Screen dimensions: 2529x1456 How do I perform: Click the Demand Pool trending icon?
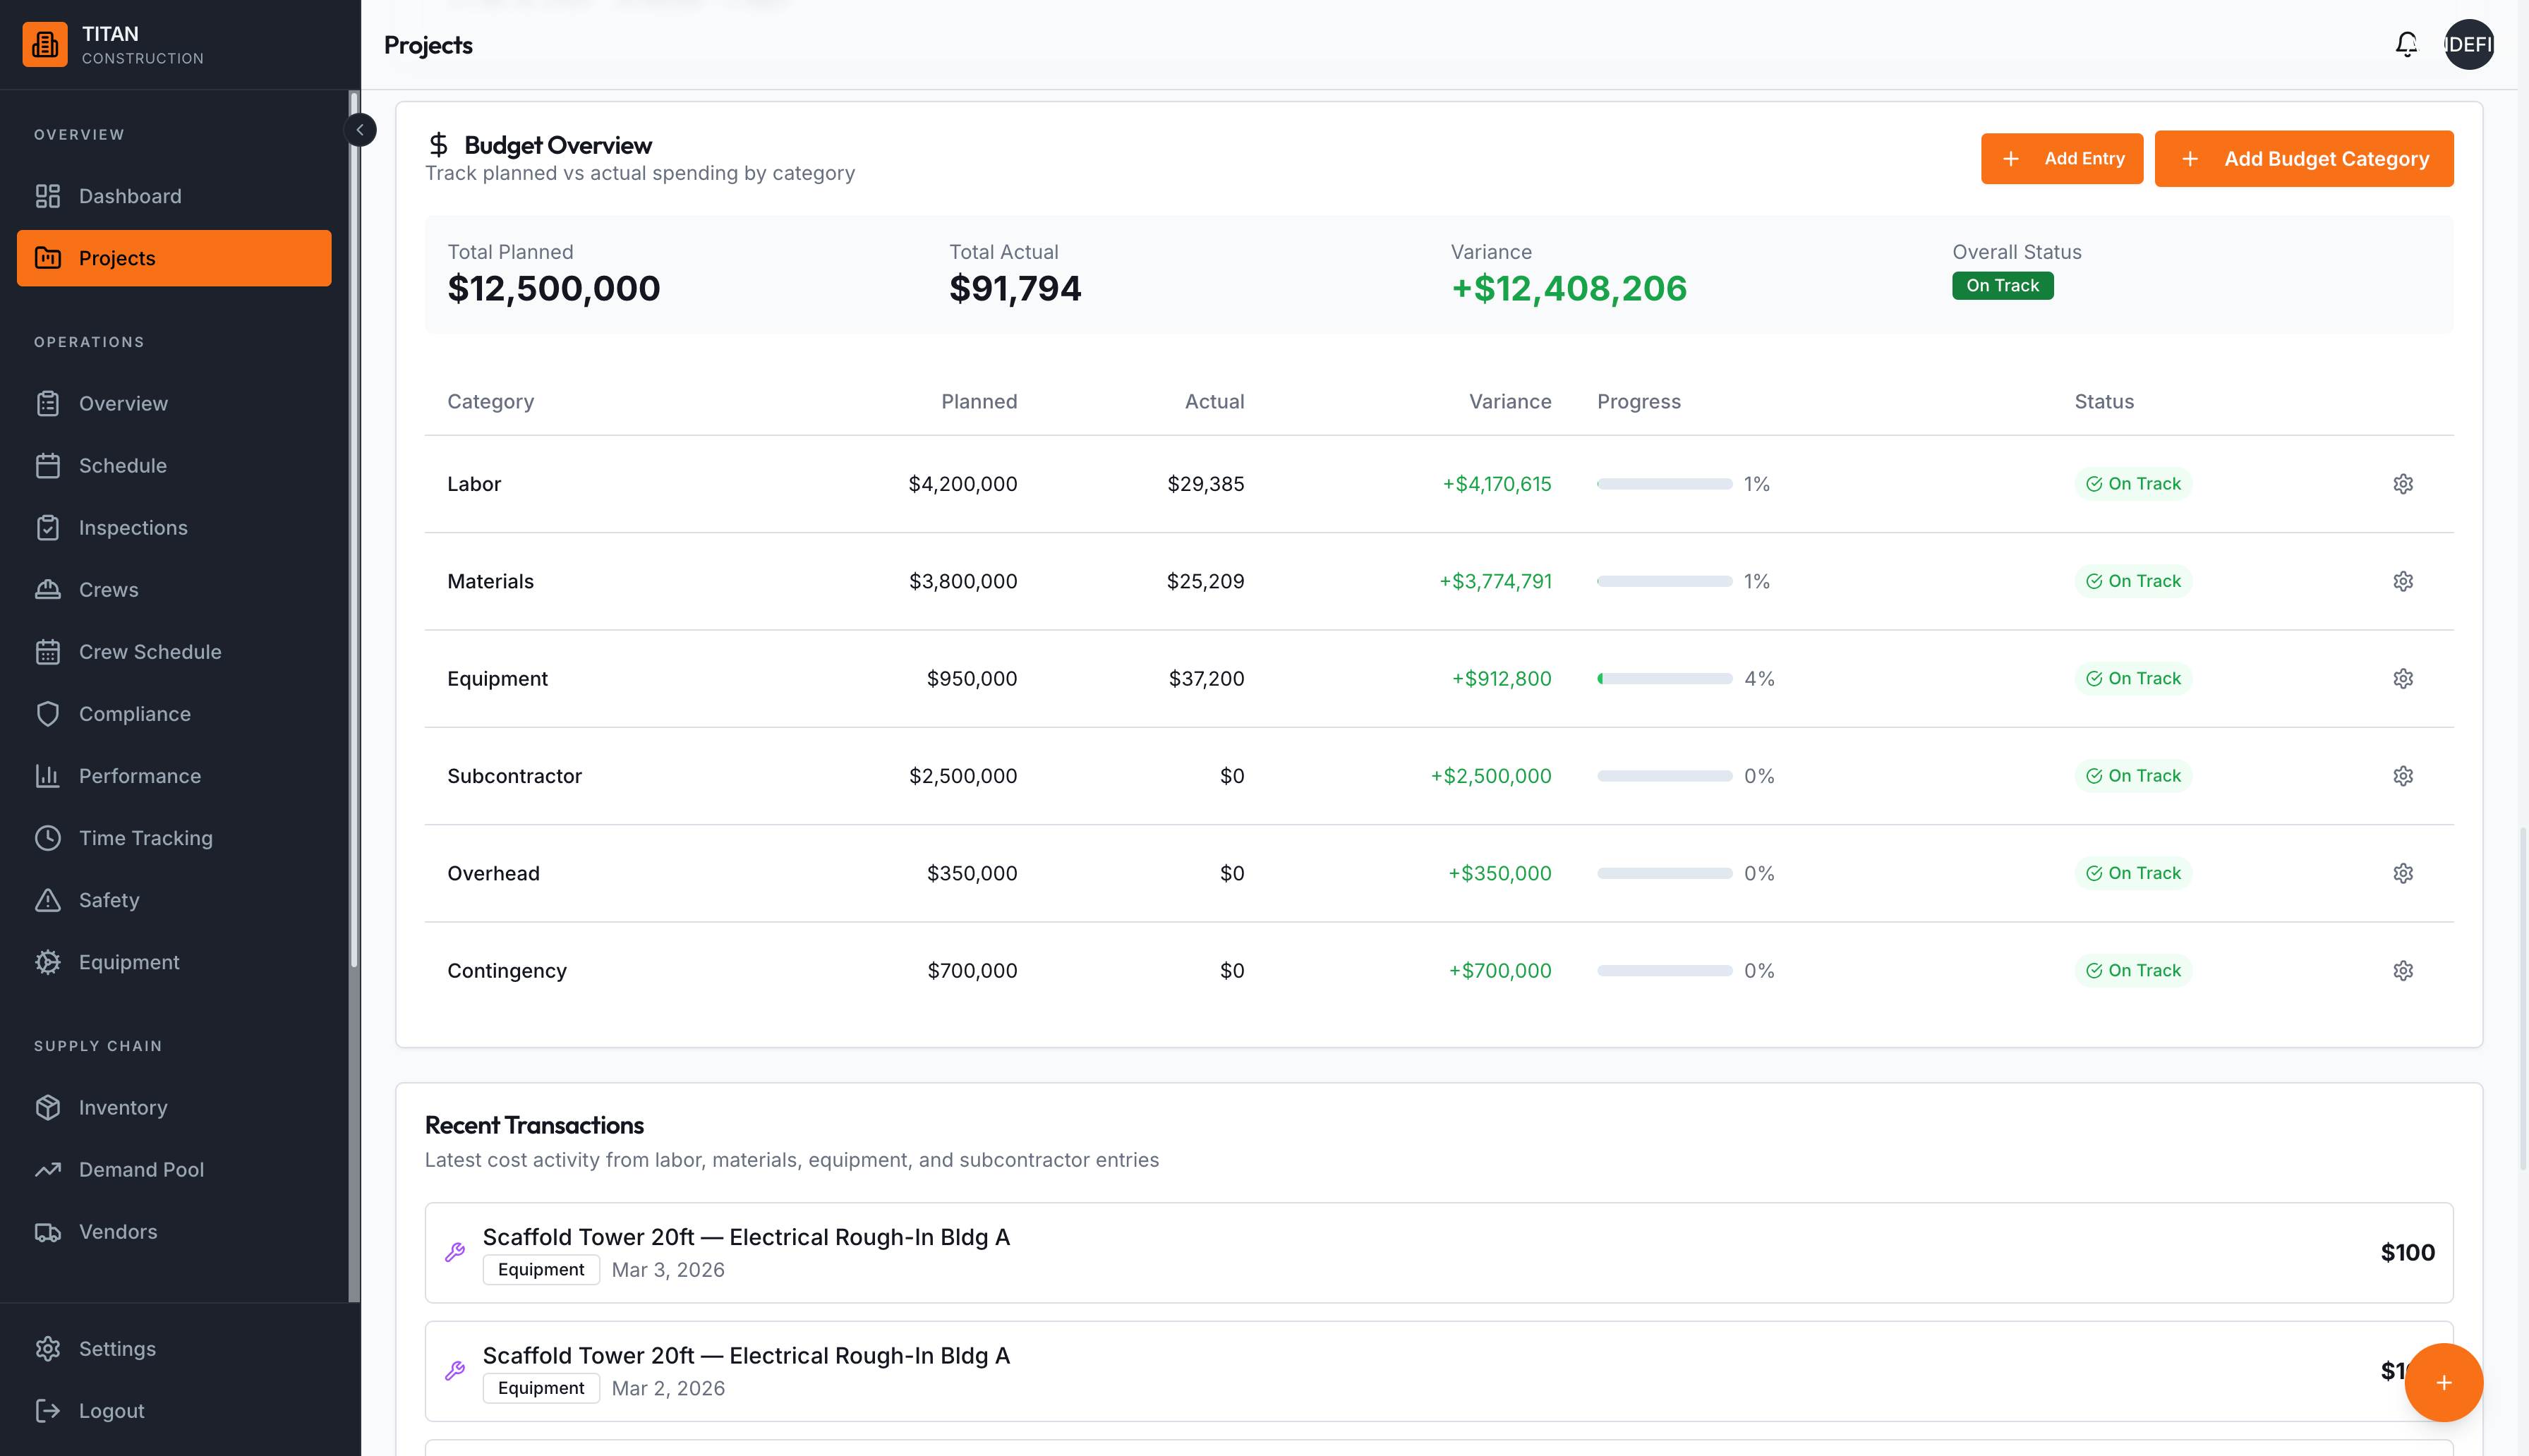click(48, 1170)
